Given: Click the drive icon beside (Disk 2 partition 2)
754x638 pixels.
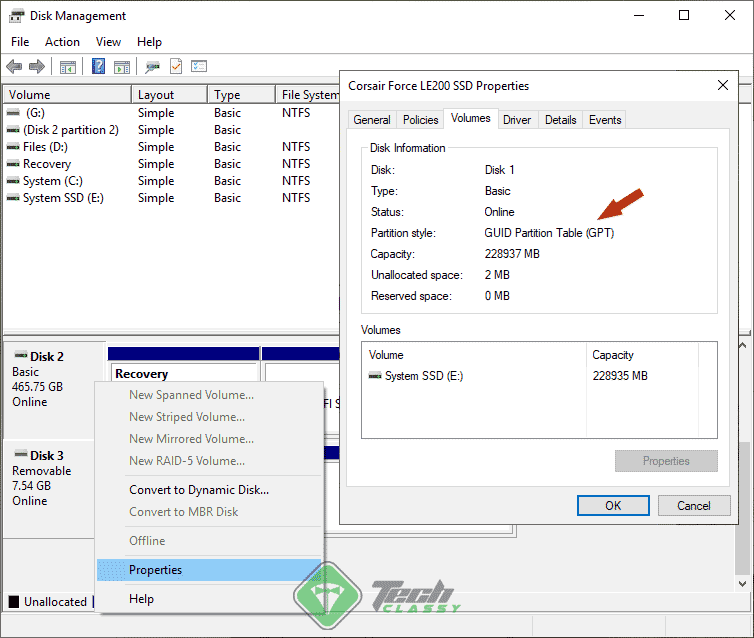Looking at the screenshot, I should tap(13, 130).
